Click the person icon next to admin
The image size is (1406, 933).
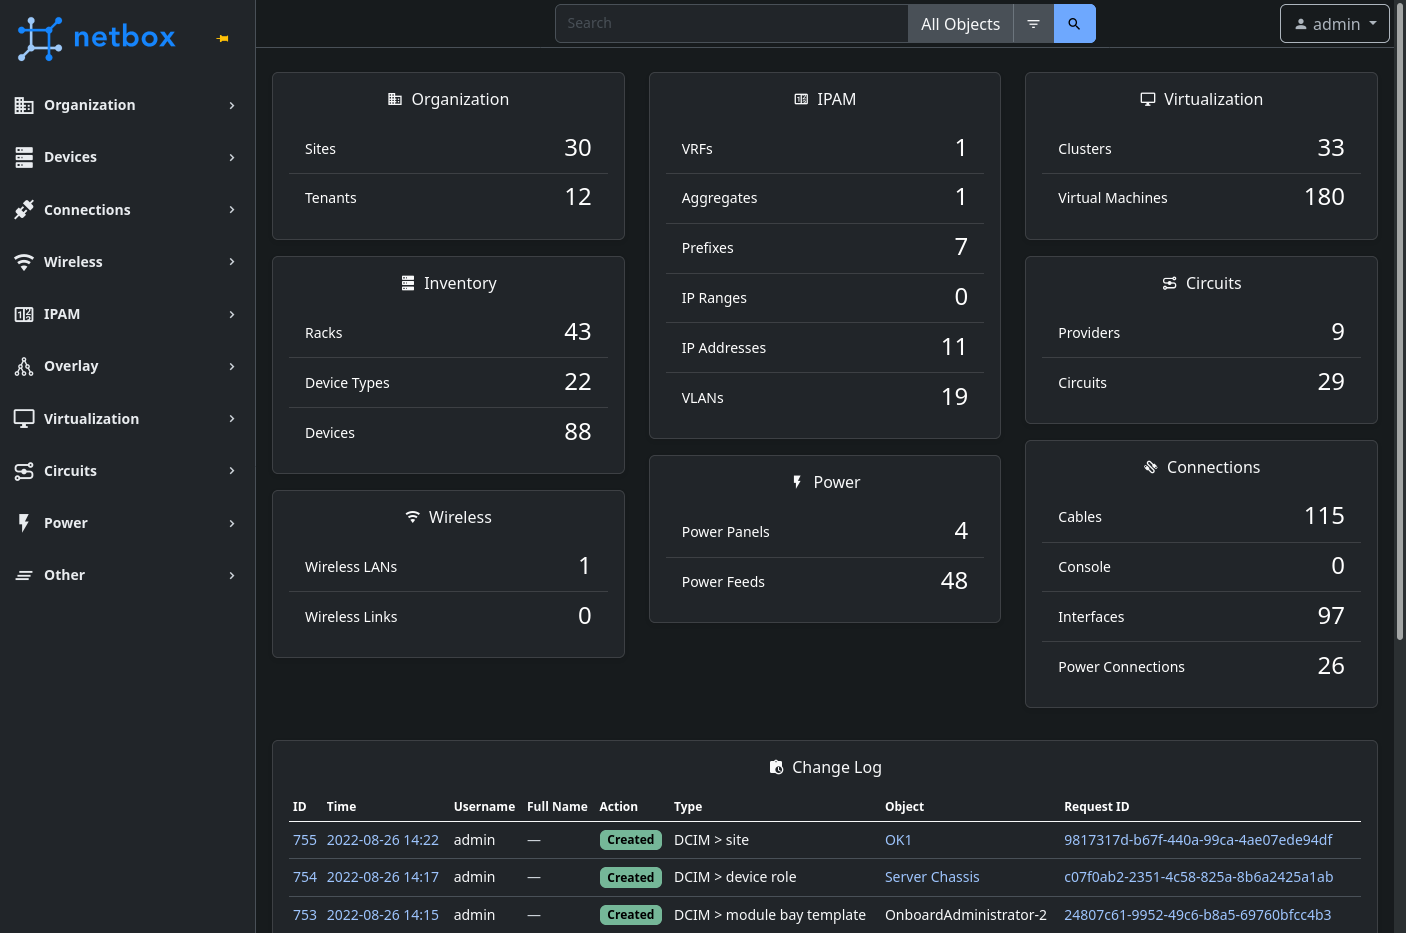(x=1301, y=24)
